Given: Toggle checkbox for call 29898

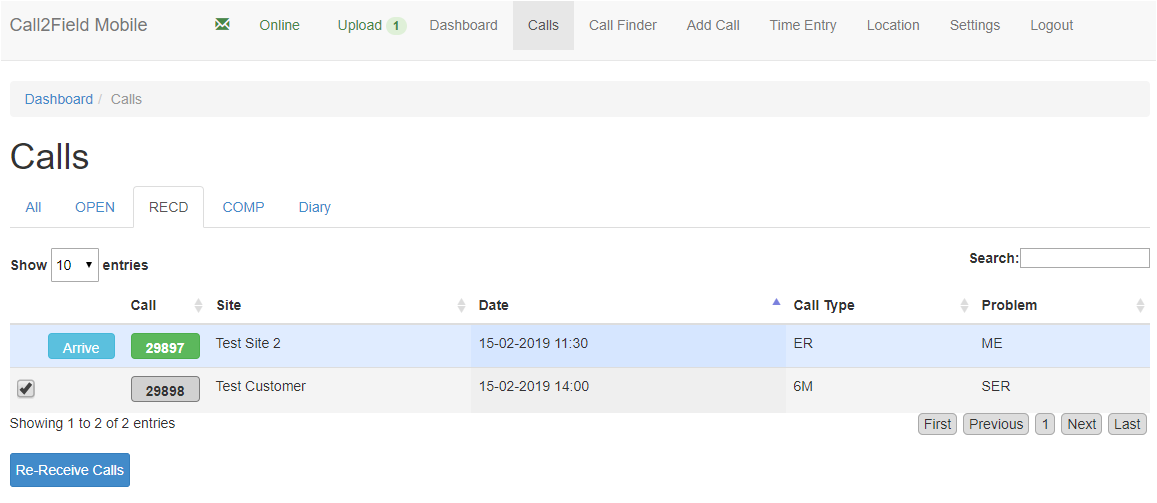Looking at the screenshot, I should (x=26, y=388).
